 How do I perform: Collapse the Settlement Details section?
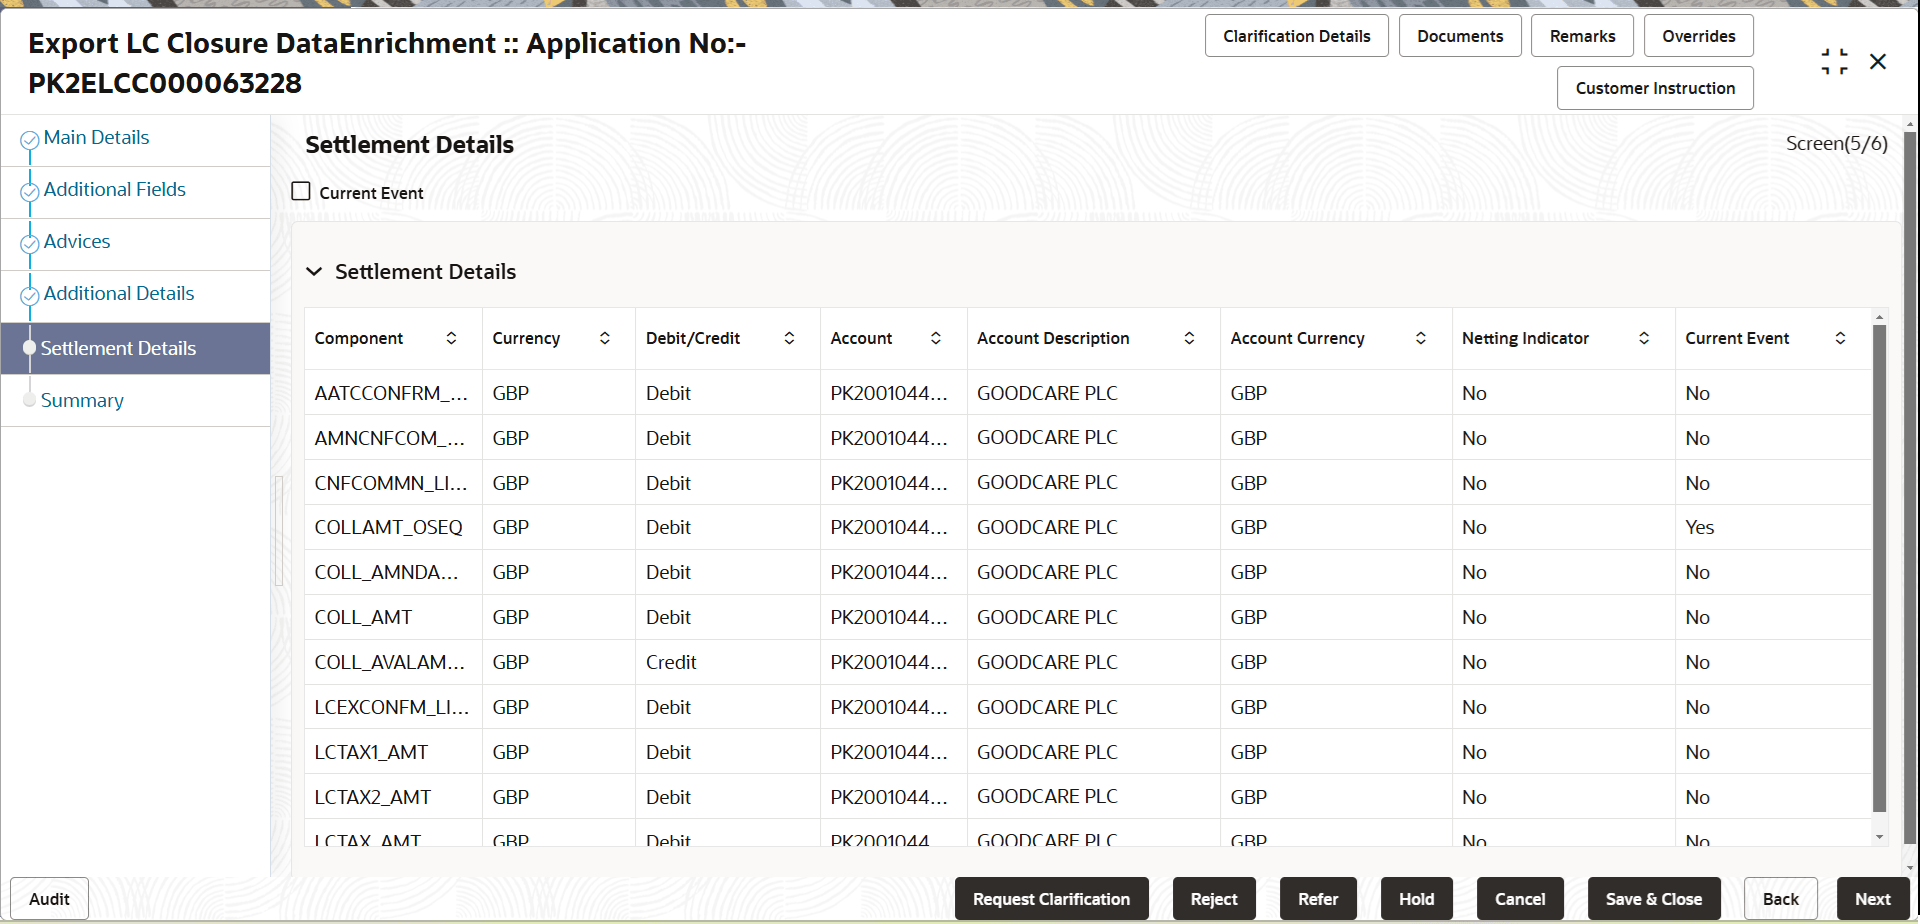click(x=314, y=271)
